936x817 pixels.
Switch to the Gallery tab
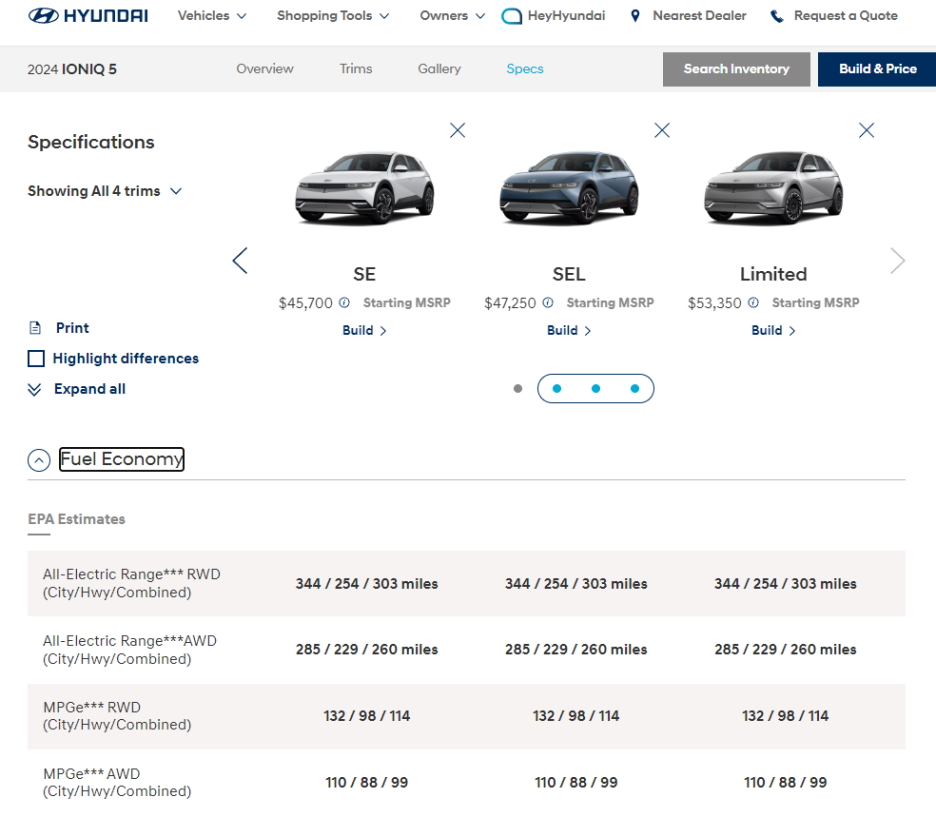point(439,69)
